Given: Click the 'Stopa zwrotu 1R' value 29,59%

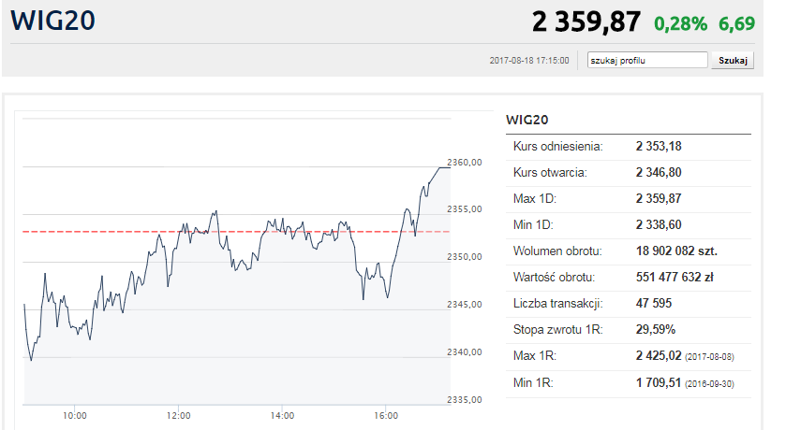Looking at the screenshot, I should tap(655, 328).
